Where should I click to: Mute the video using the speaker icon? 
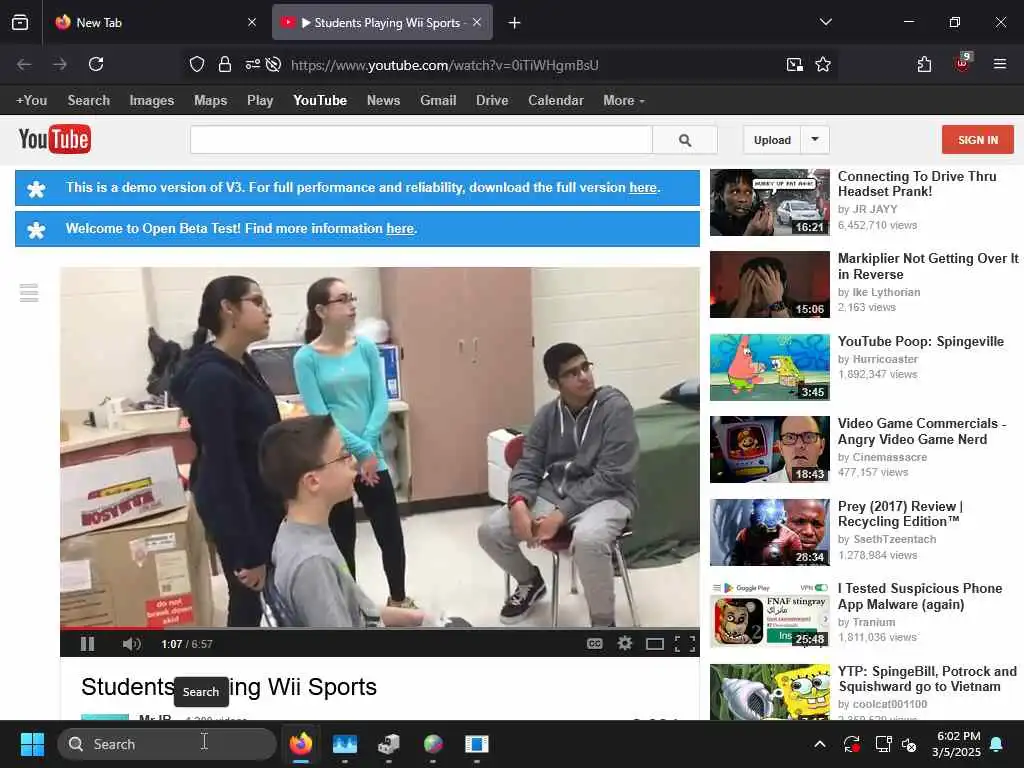tap(131, 644)
